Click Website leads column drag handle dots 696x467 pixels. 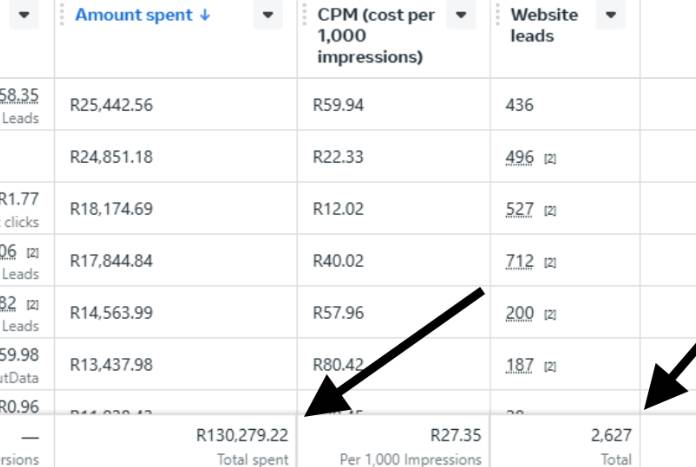pos(498,15)
